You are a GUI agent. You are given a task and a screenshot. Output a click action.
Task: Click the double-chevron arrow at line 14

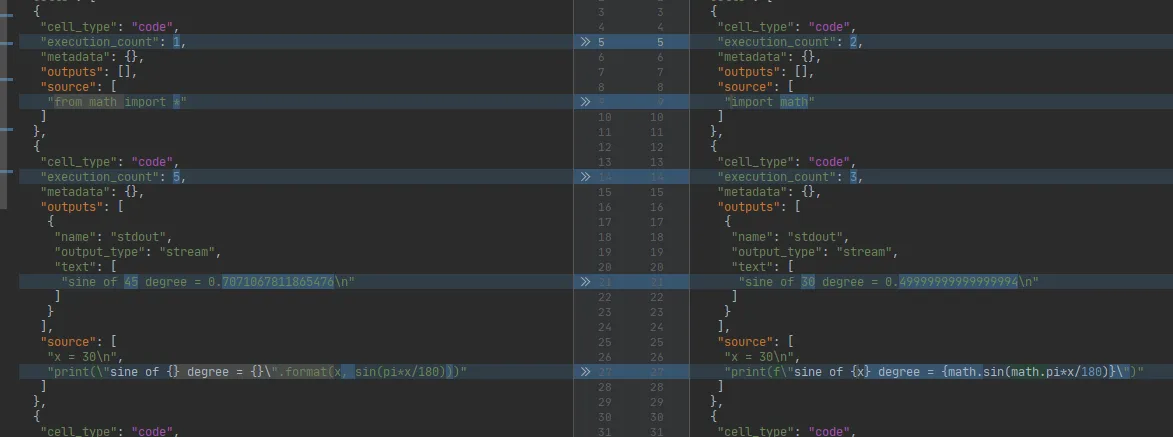[585, 177]
